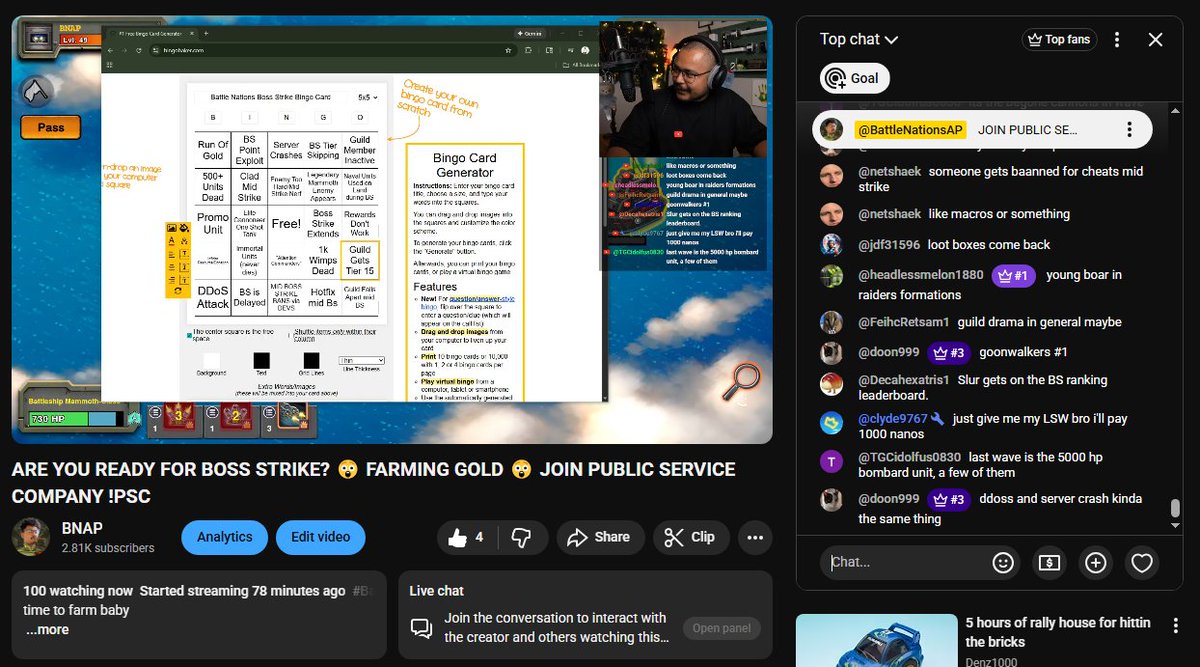1200x667 pixels.
Task: Open Denz1000 channel from recommendation
Action: click(992, 662)
